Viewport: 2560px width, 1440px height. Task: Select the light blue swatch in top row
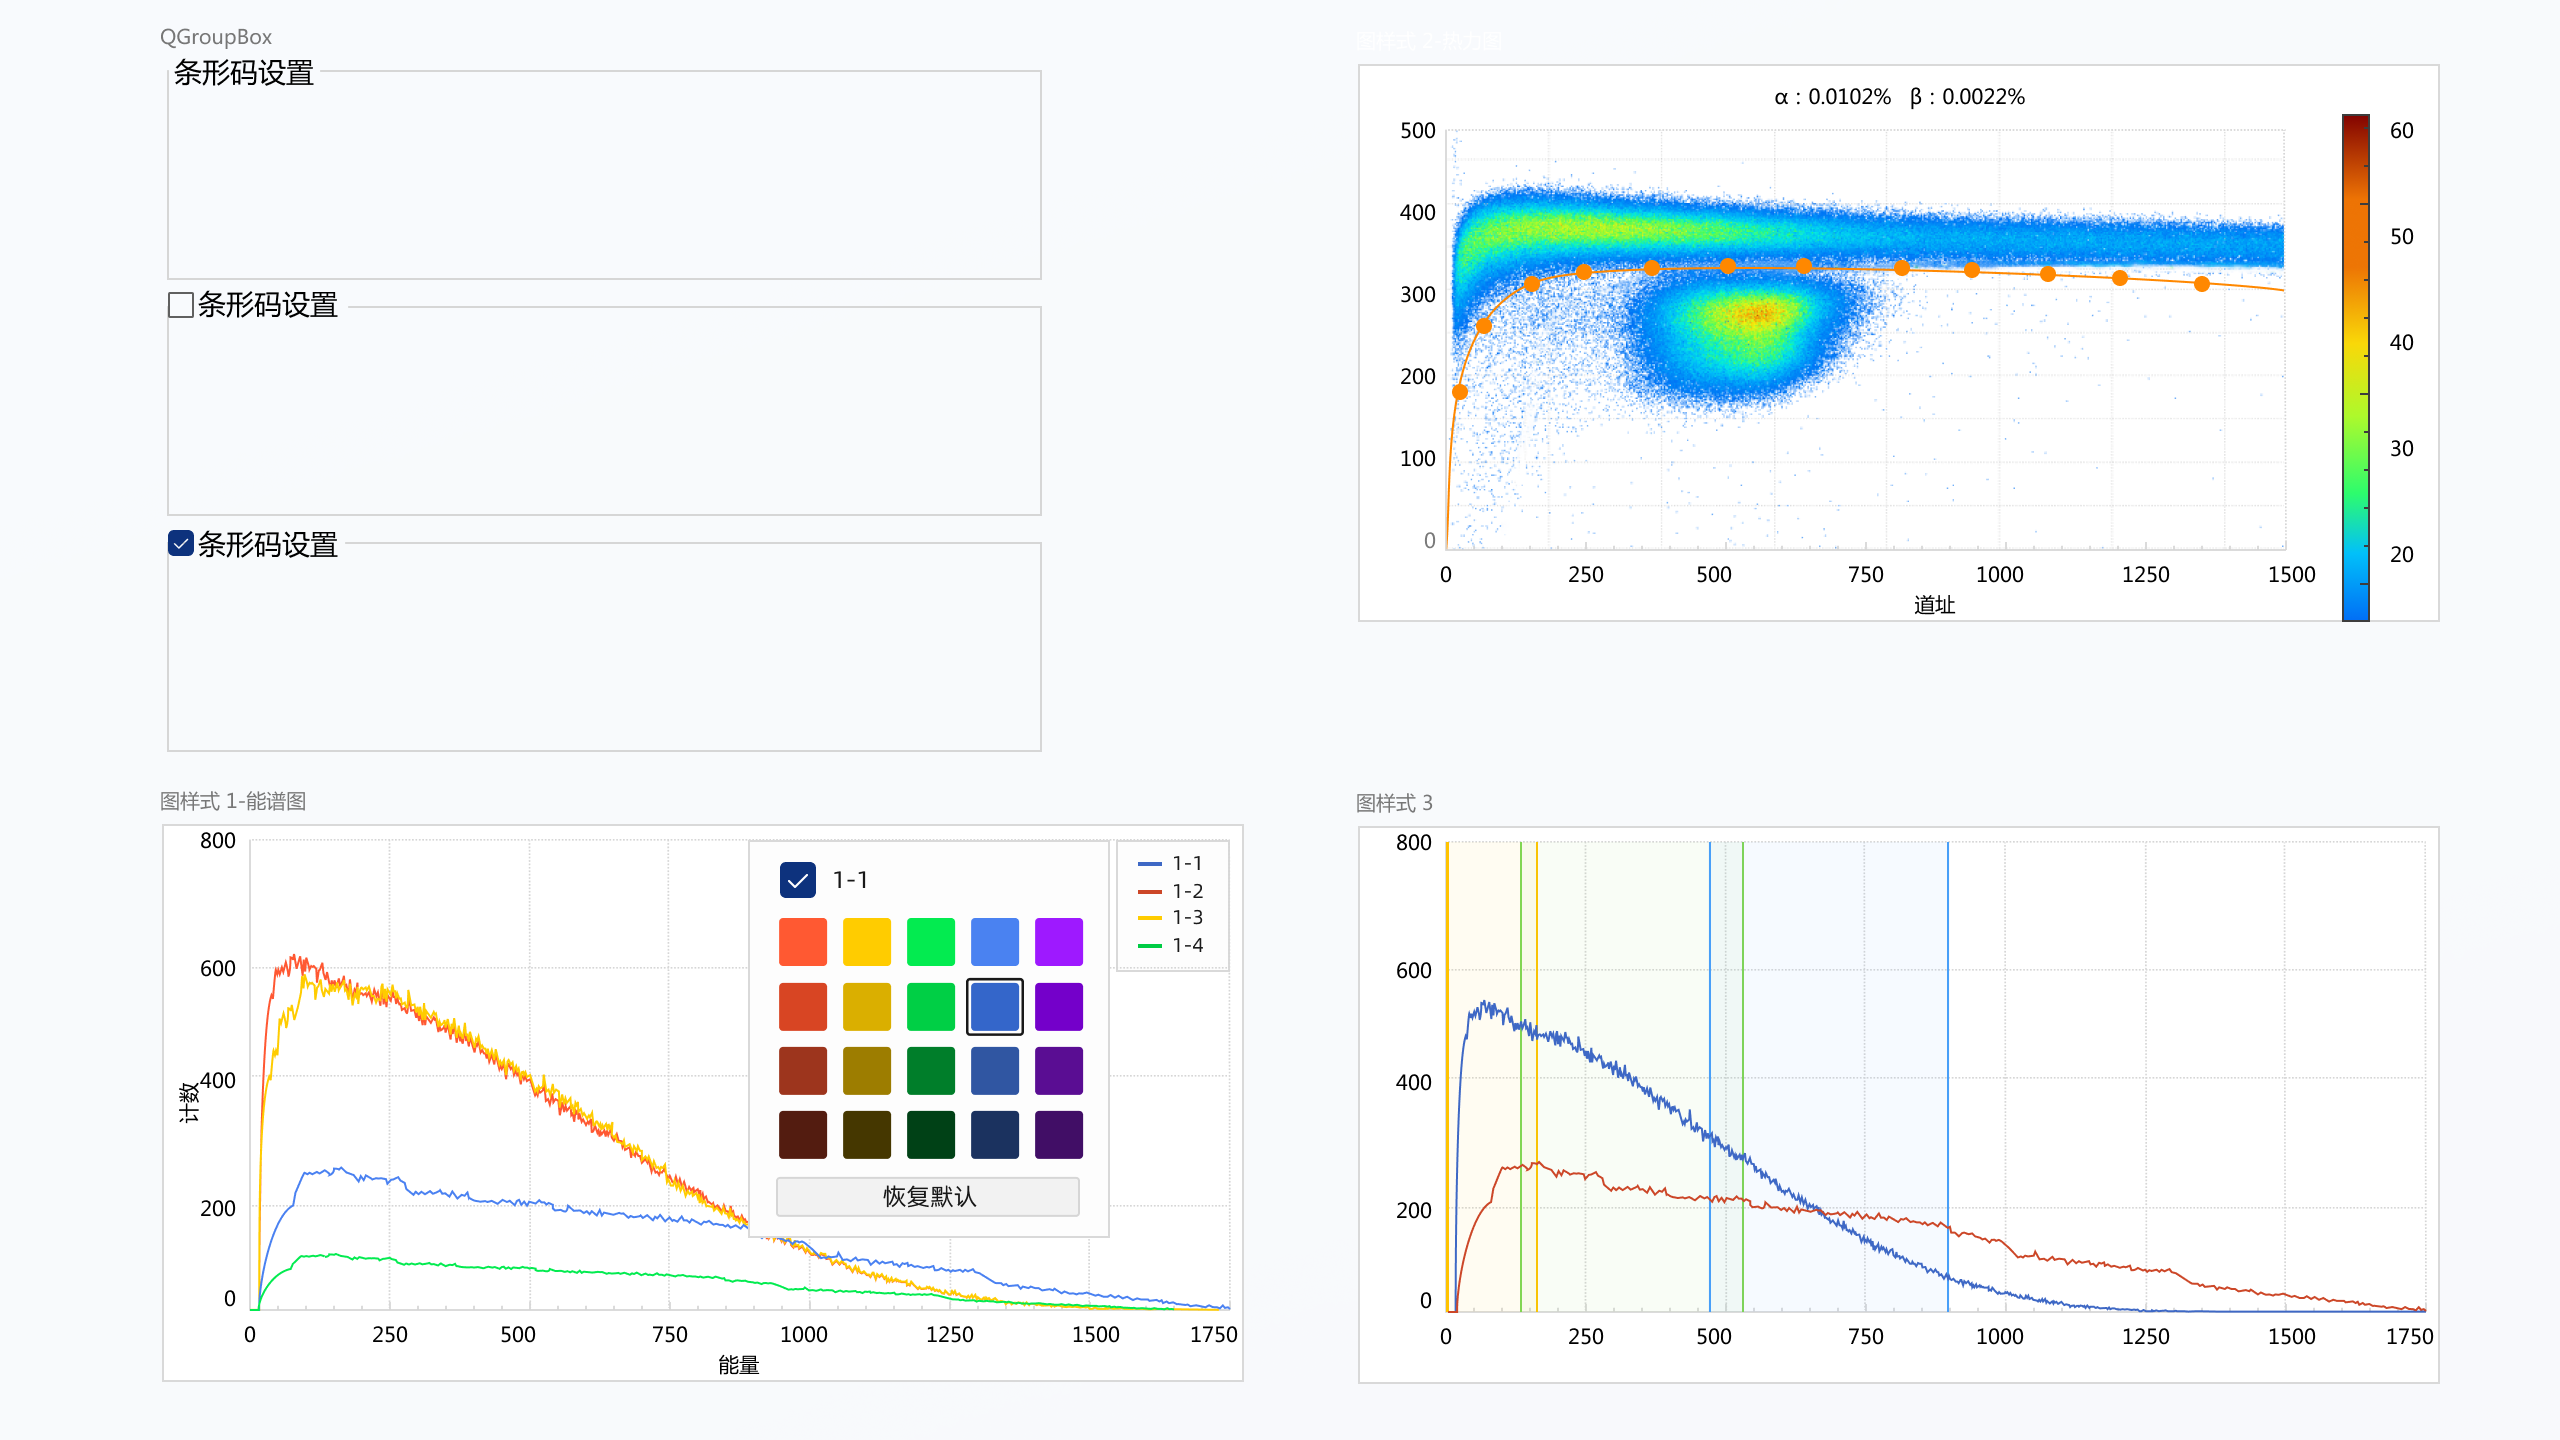pyautogui.click(x=994, y=942)
